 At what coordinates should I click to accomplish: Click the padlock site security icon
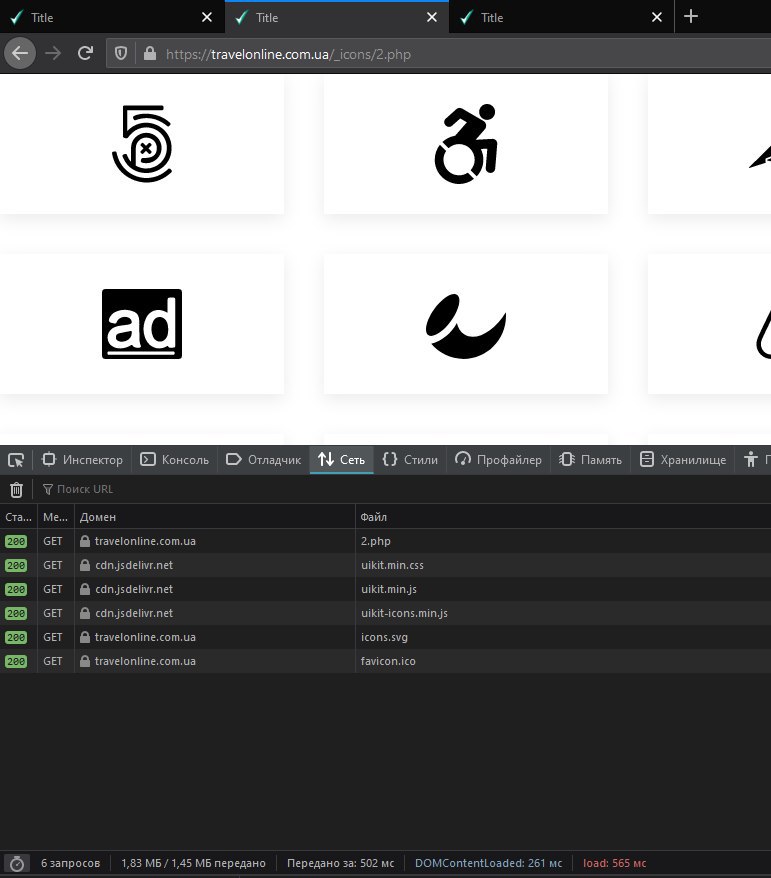pyautogui.click(x=149, y=54)
